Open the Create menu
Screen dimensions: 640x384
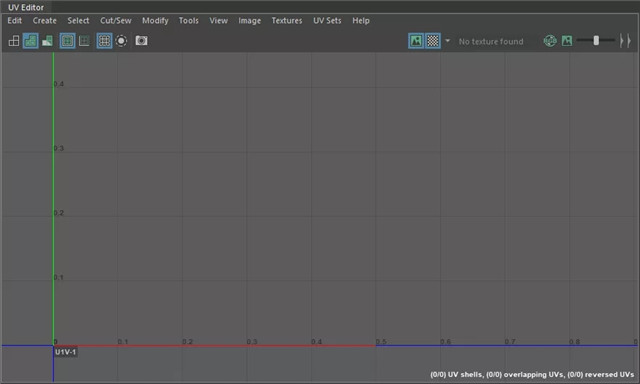click(44, 20)
